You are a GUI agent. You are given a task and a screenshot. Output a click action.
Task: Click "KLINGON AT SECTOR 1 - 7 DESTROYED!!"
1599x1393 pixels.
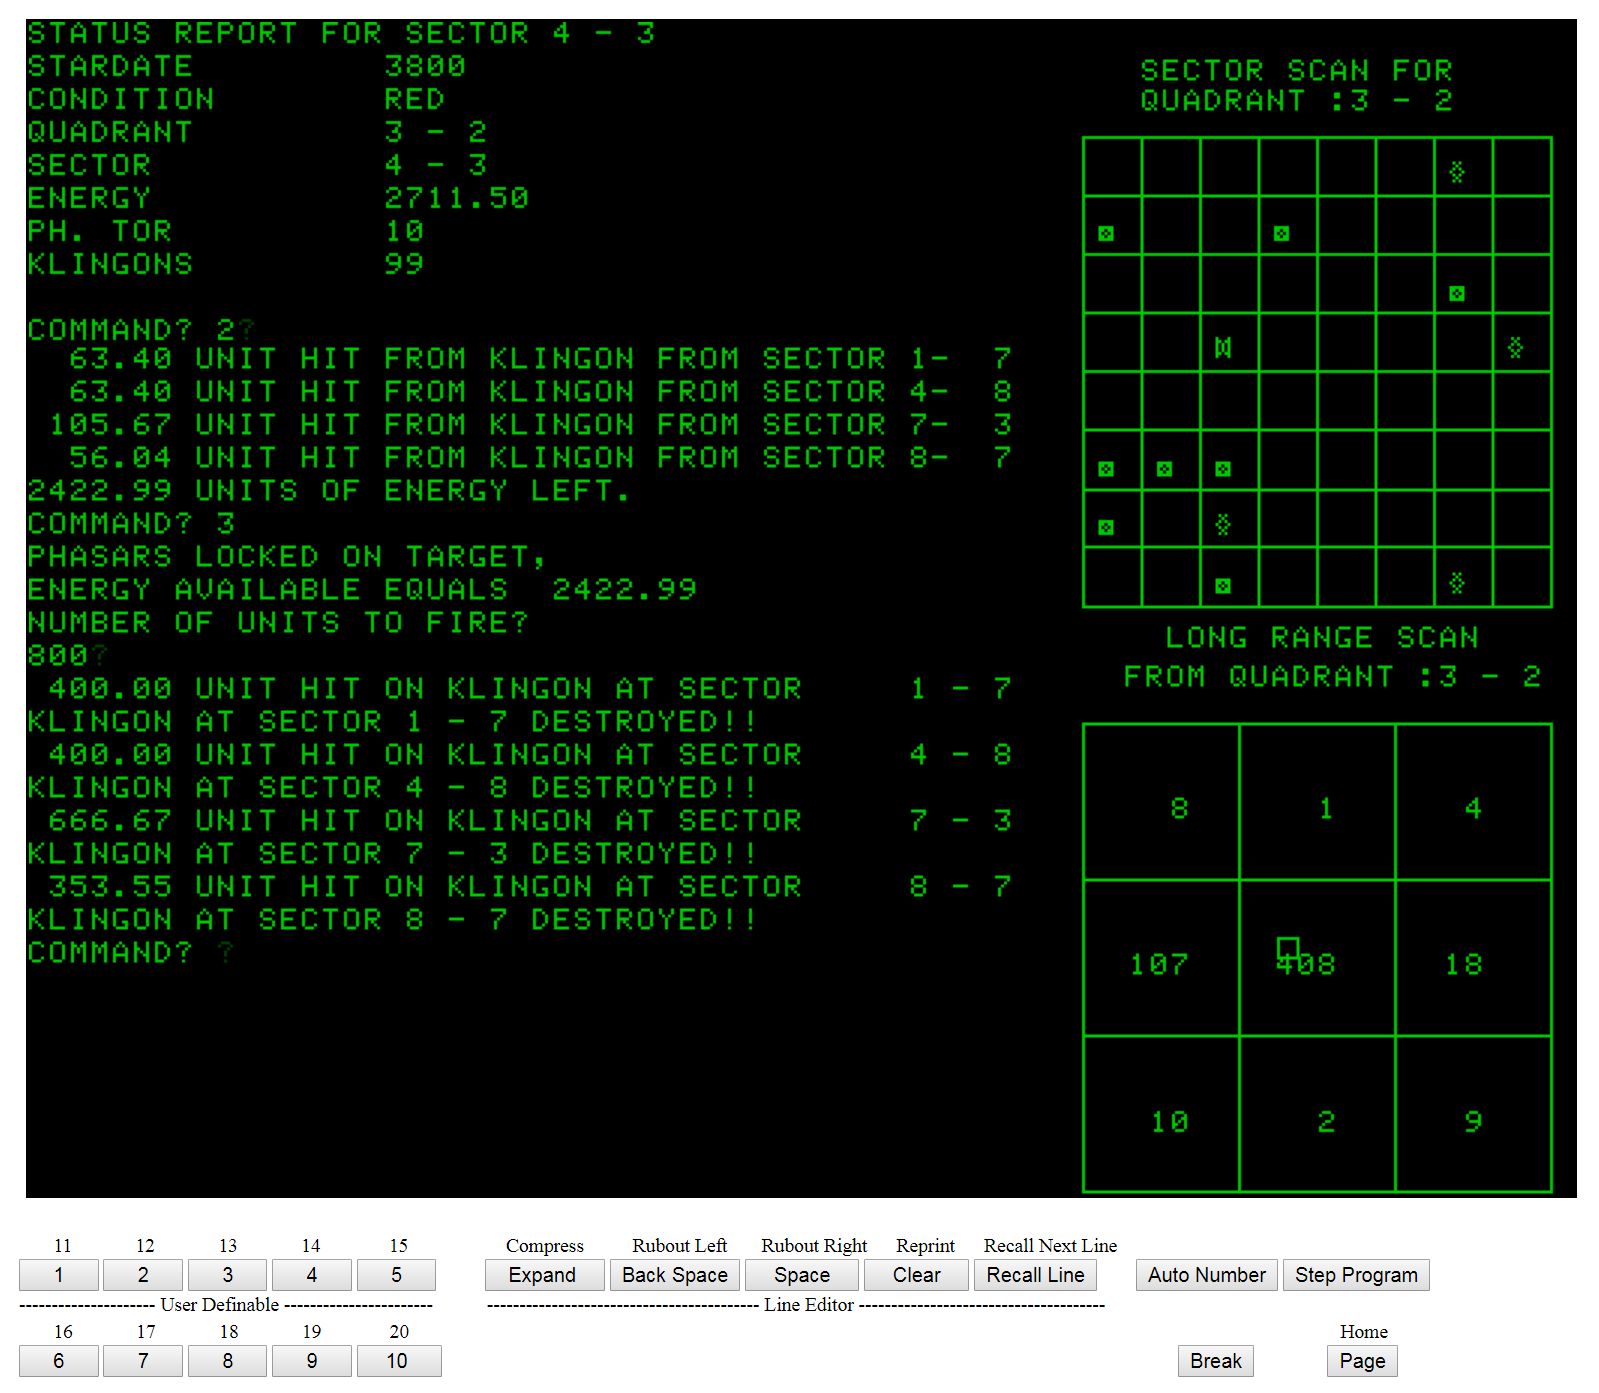coord(393,722)
